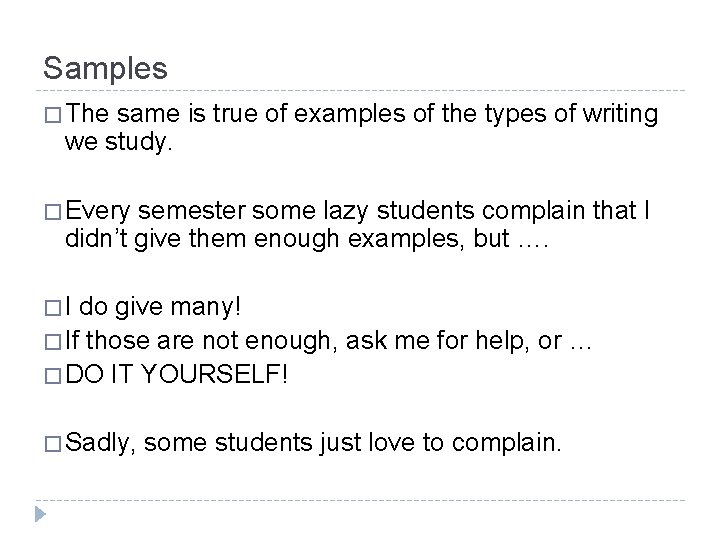
Task: Click the square bullet before 'I do give many!'
Action: pos(53,308)
